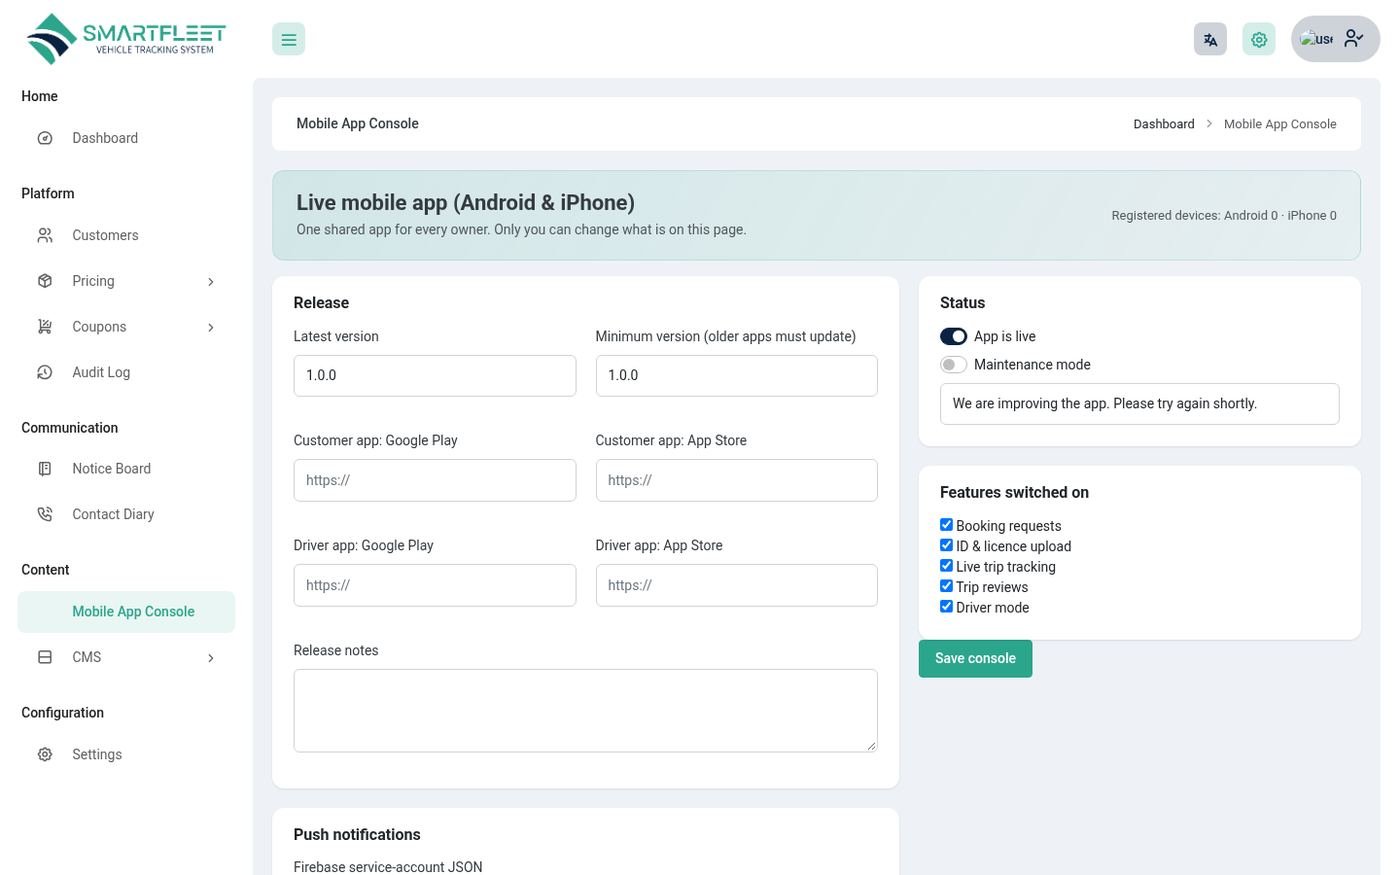1400x875 pixels.
Task: Click the Notice Board icon
Action: pyautogui.click(x=45, y=468)
